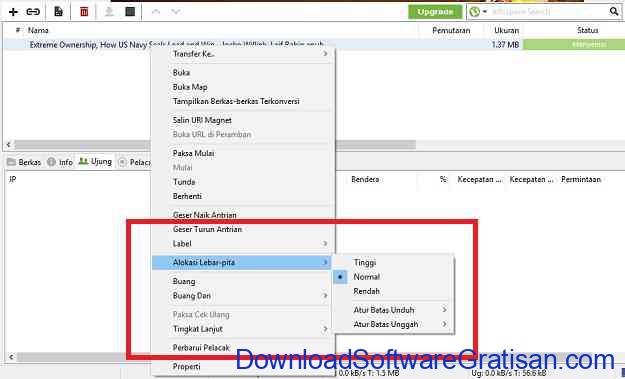Click the Move Down Queue arrow icon
Viewport: 625px width, 379px height.
coord(176,12)
